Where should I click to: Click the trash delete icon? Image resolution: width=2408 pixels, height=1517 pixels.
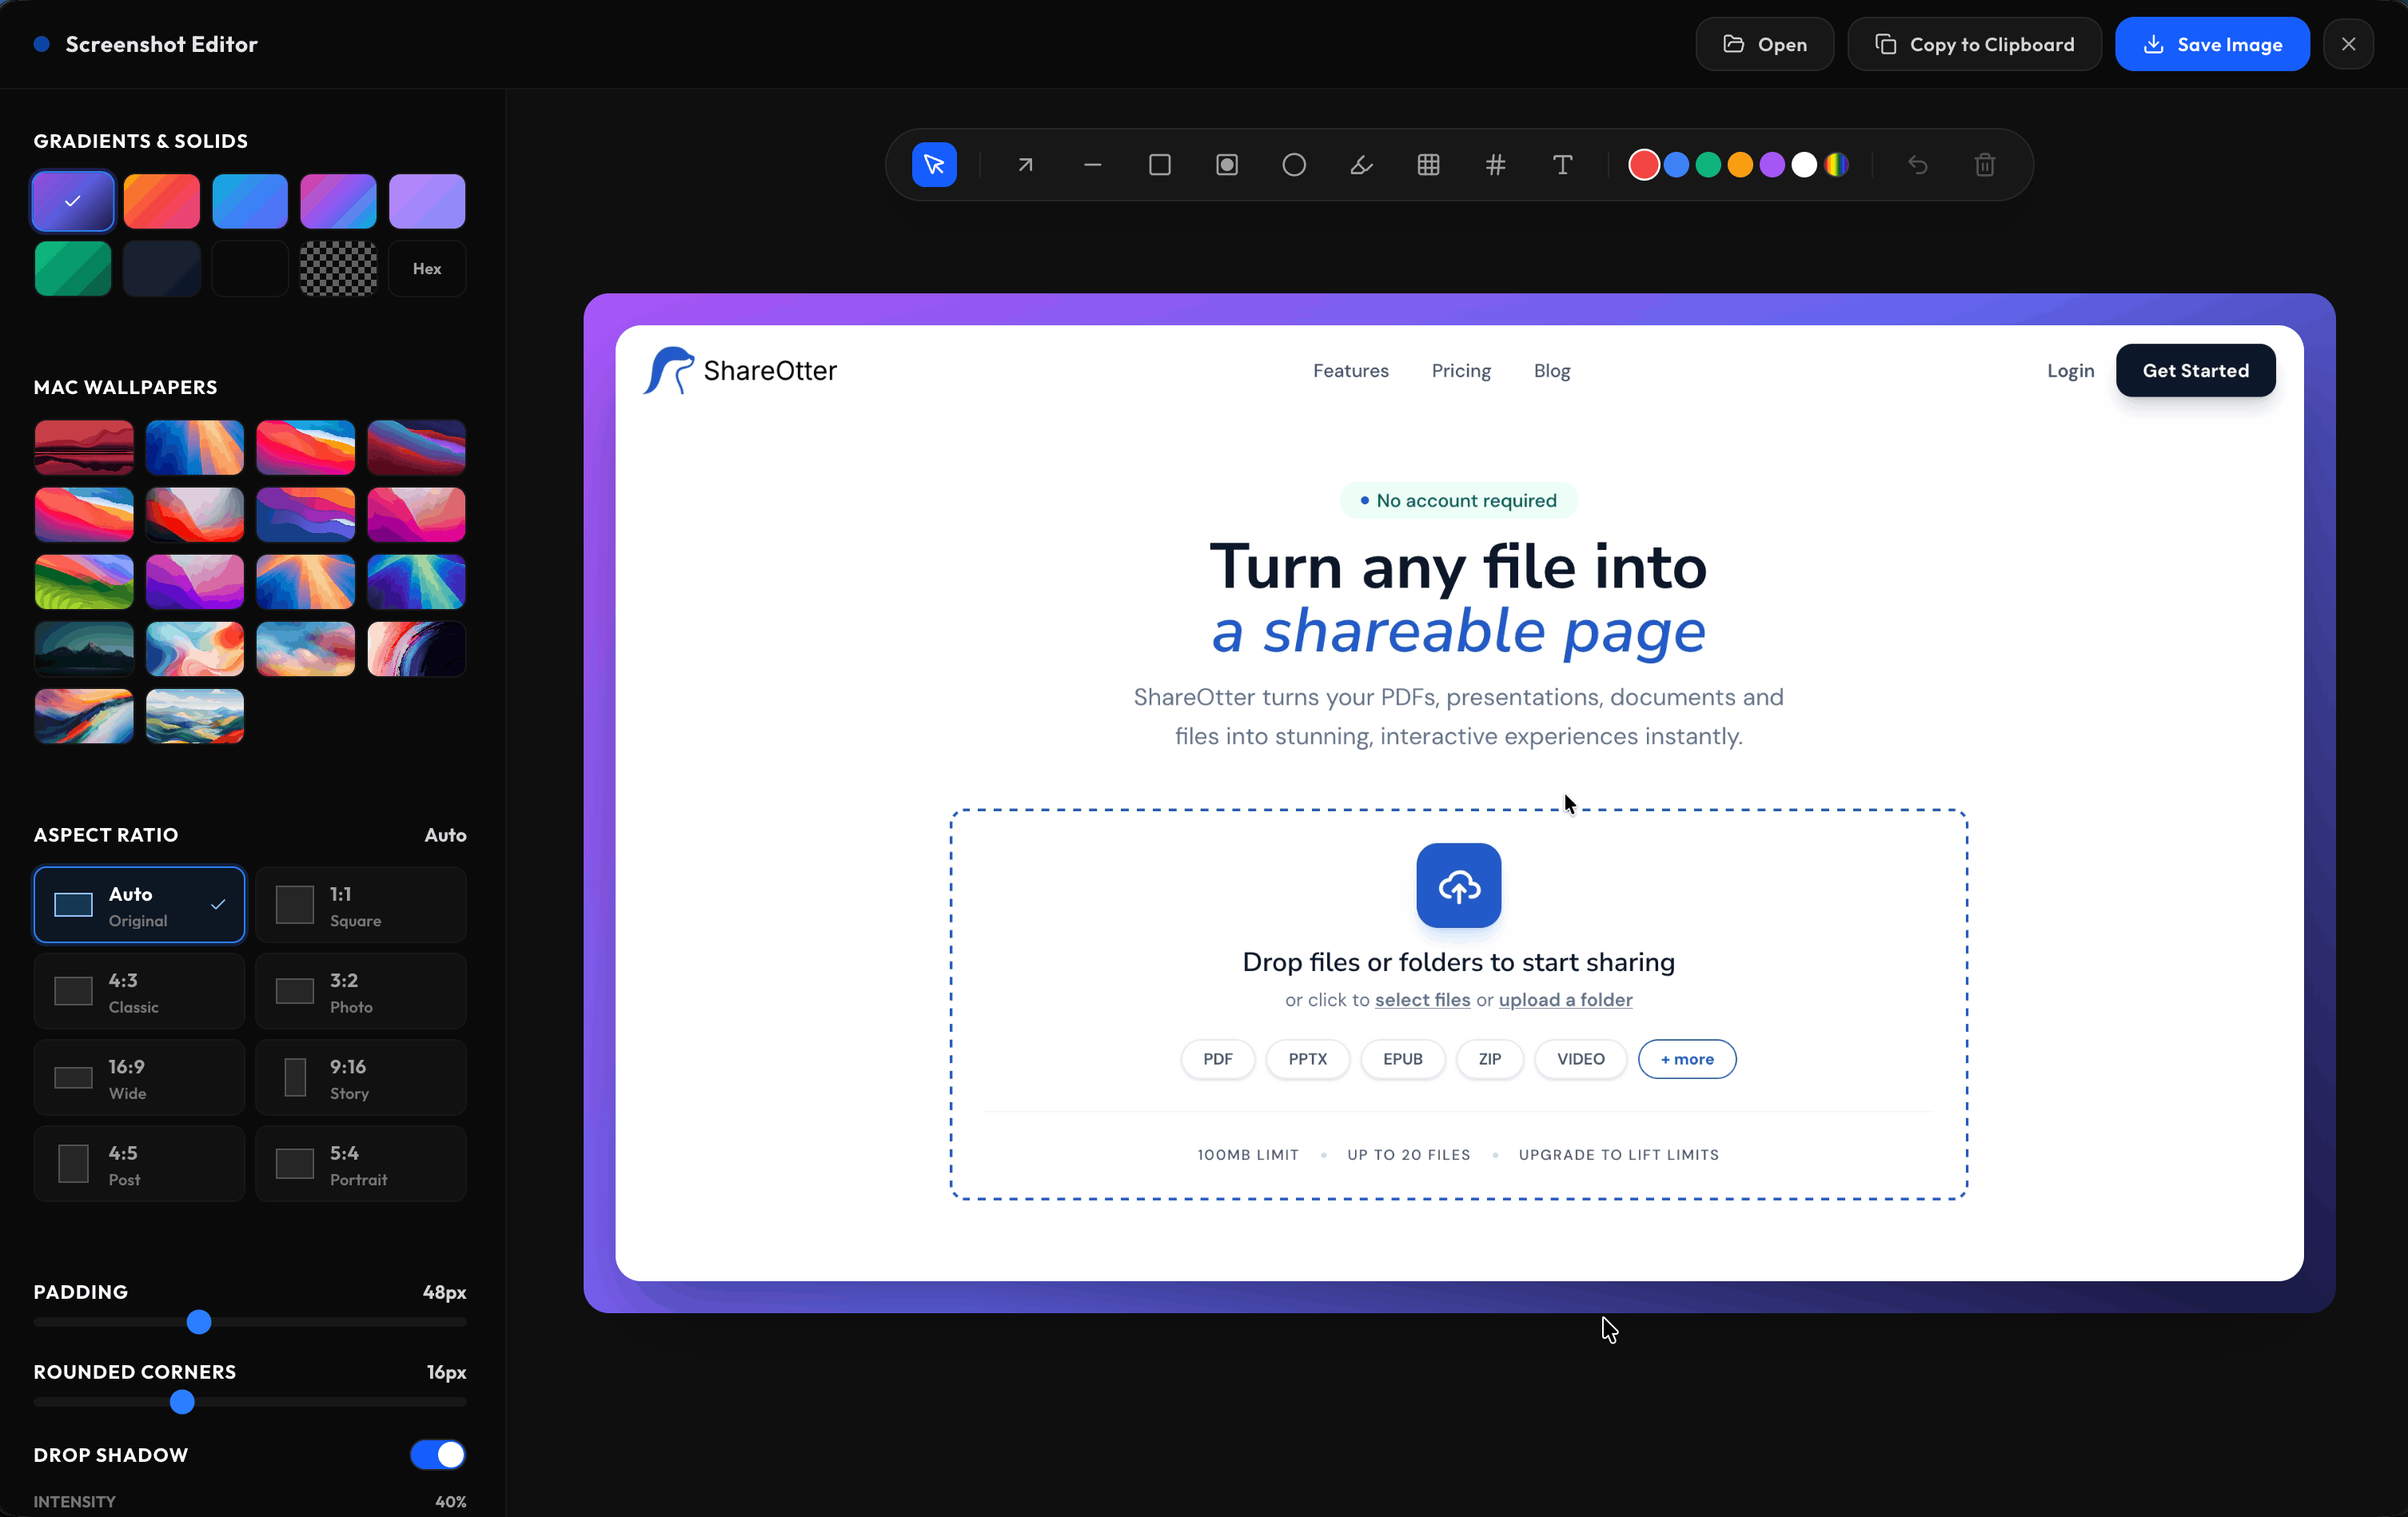[1985, 165]
